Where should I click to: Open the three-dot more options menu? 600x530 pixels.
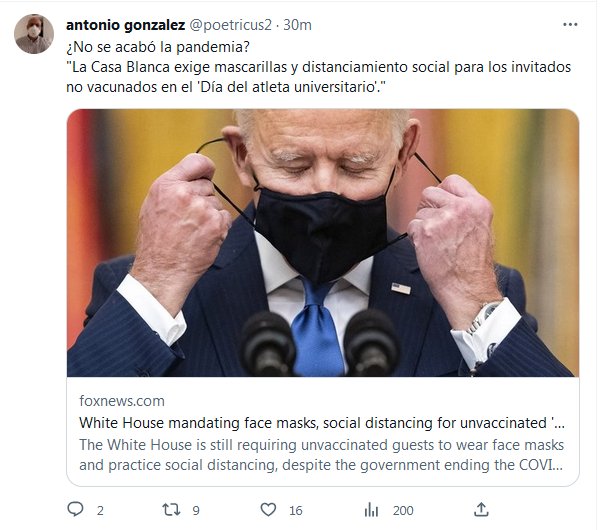(570, 24)
